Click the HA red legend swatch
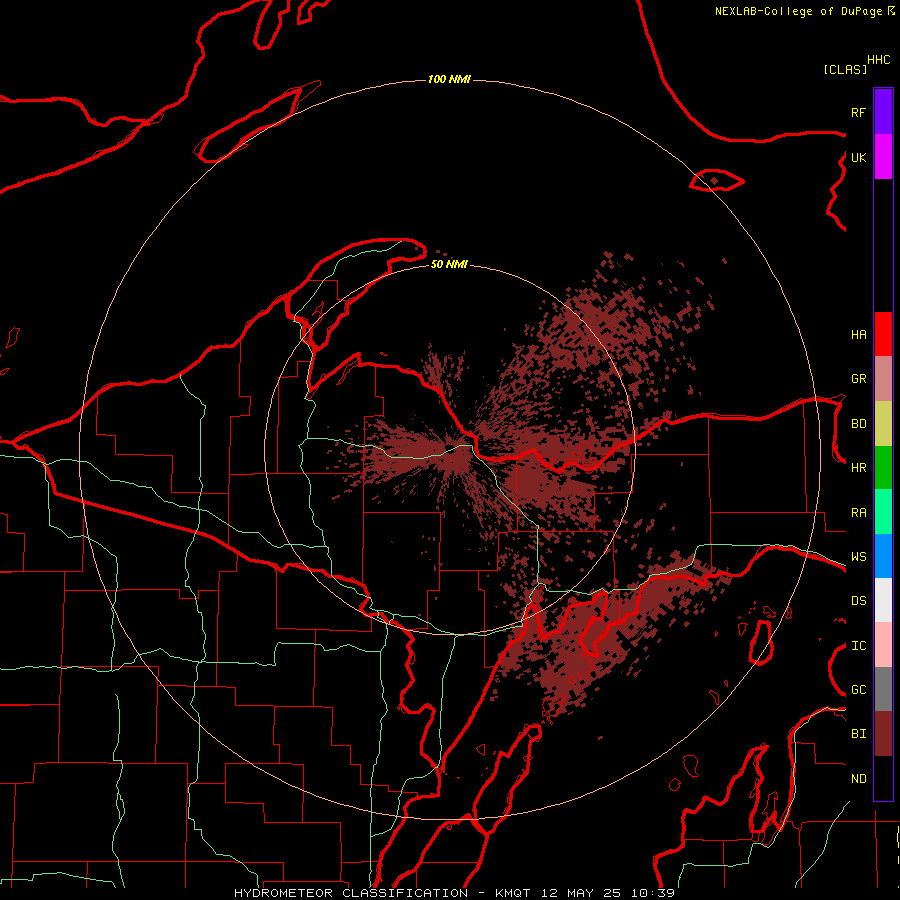Screen dimensions: 900x900 pos(883,334)
